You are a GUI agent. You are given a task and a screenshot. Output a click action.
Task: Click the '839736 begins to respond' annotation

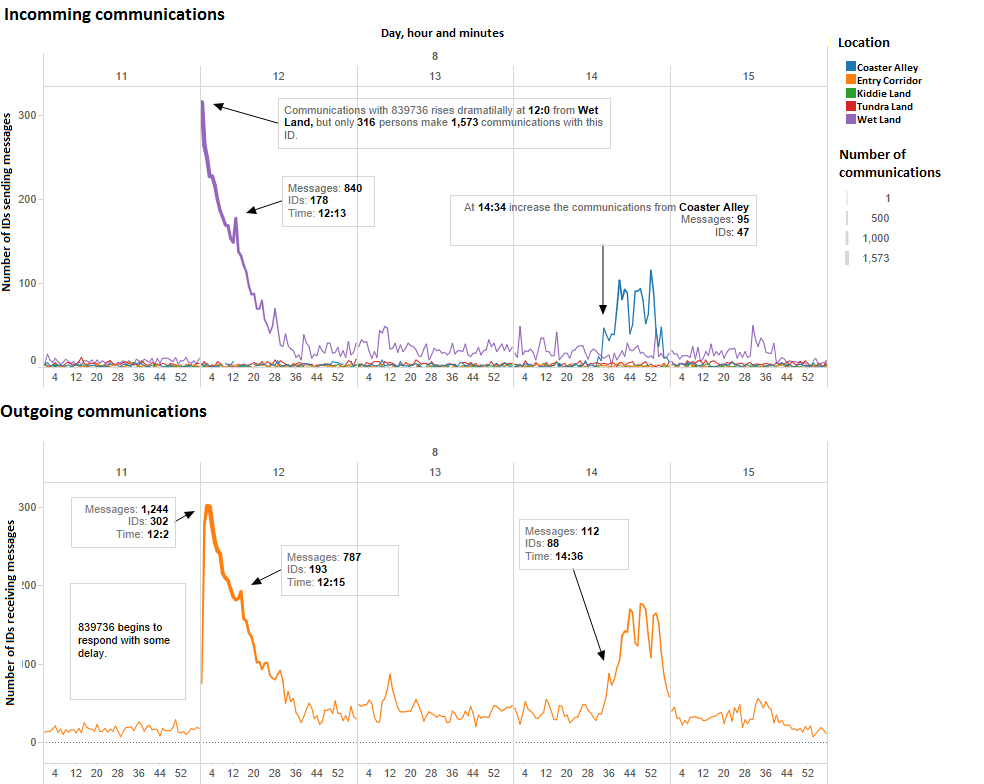[x=127, y=641]
